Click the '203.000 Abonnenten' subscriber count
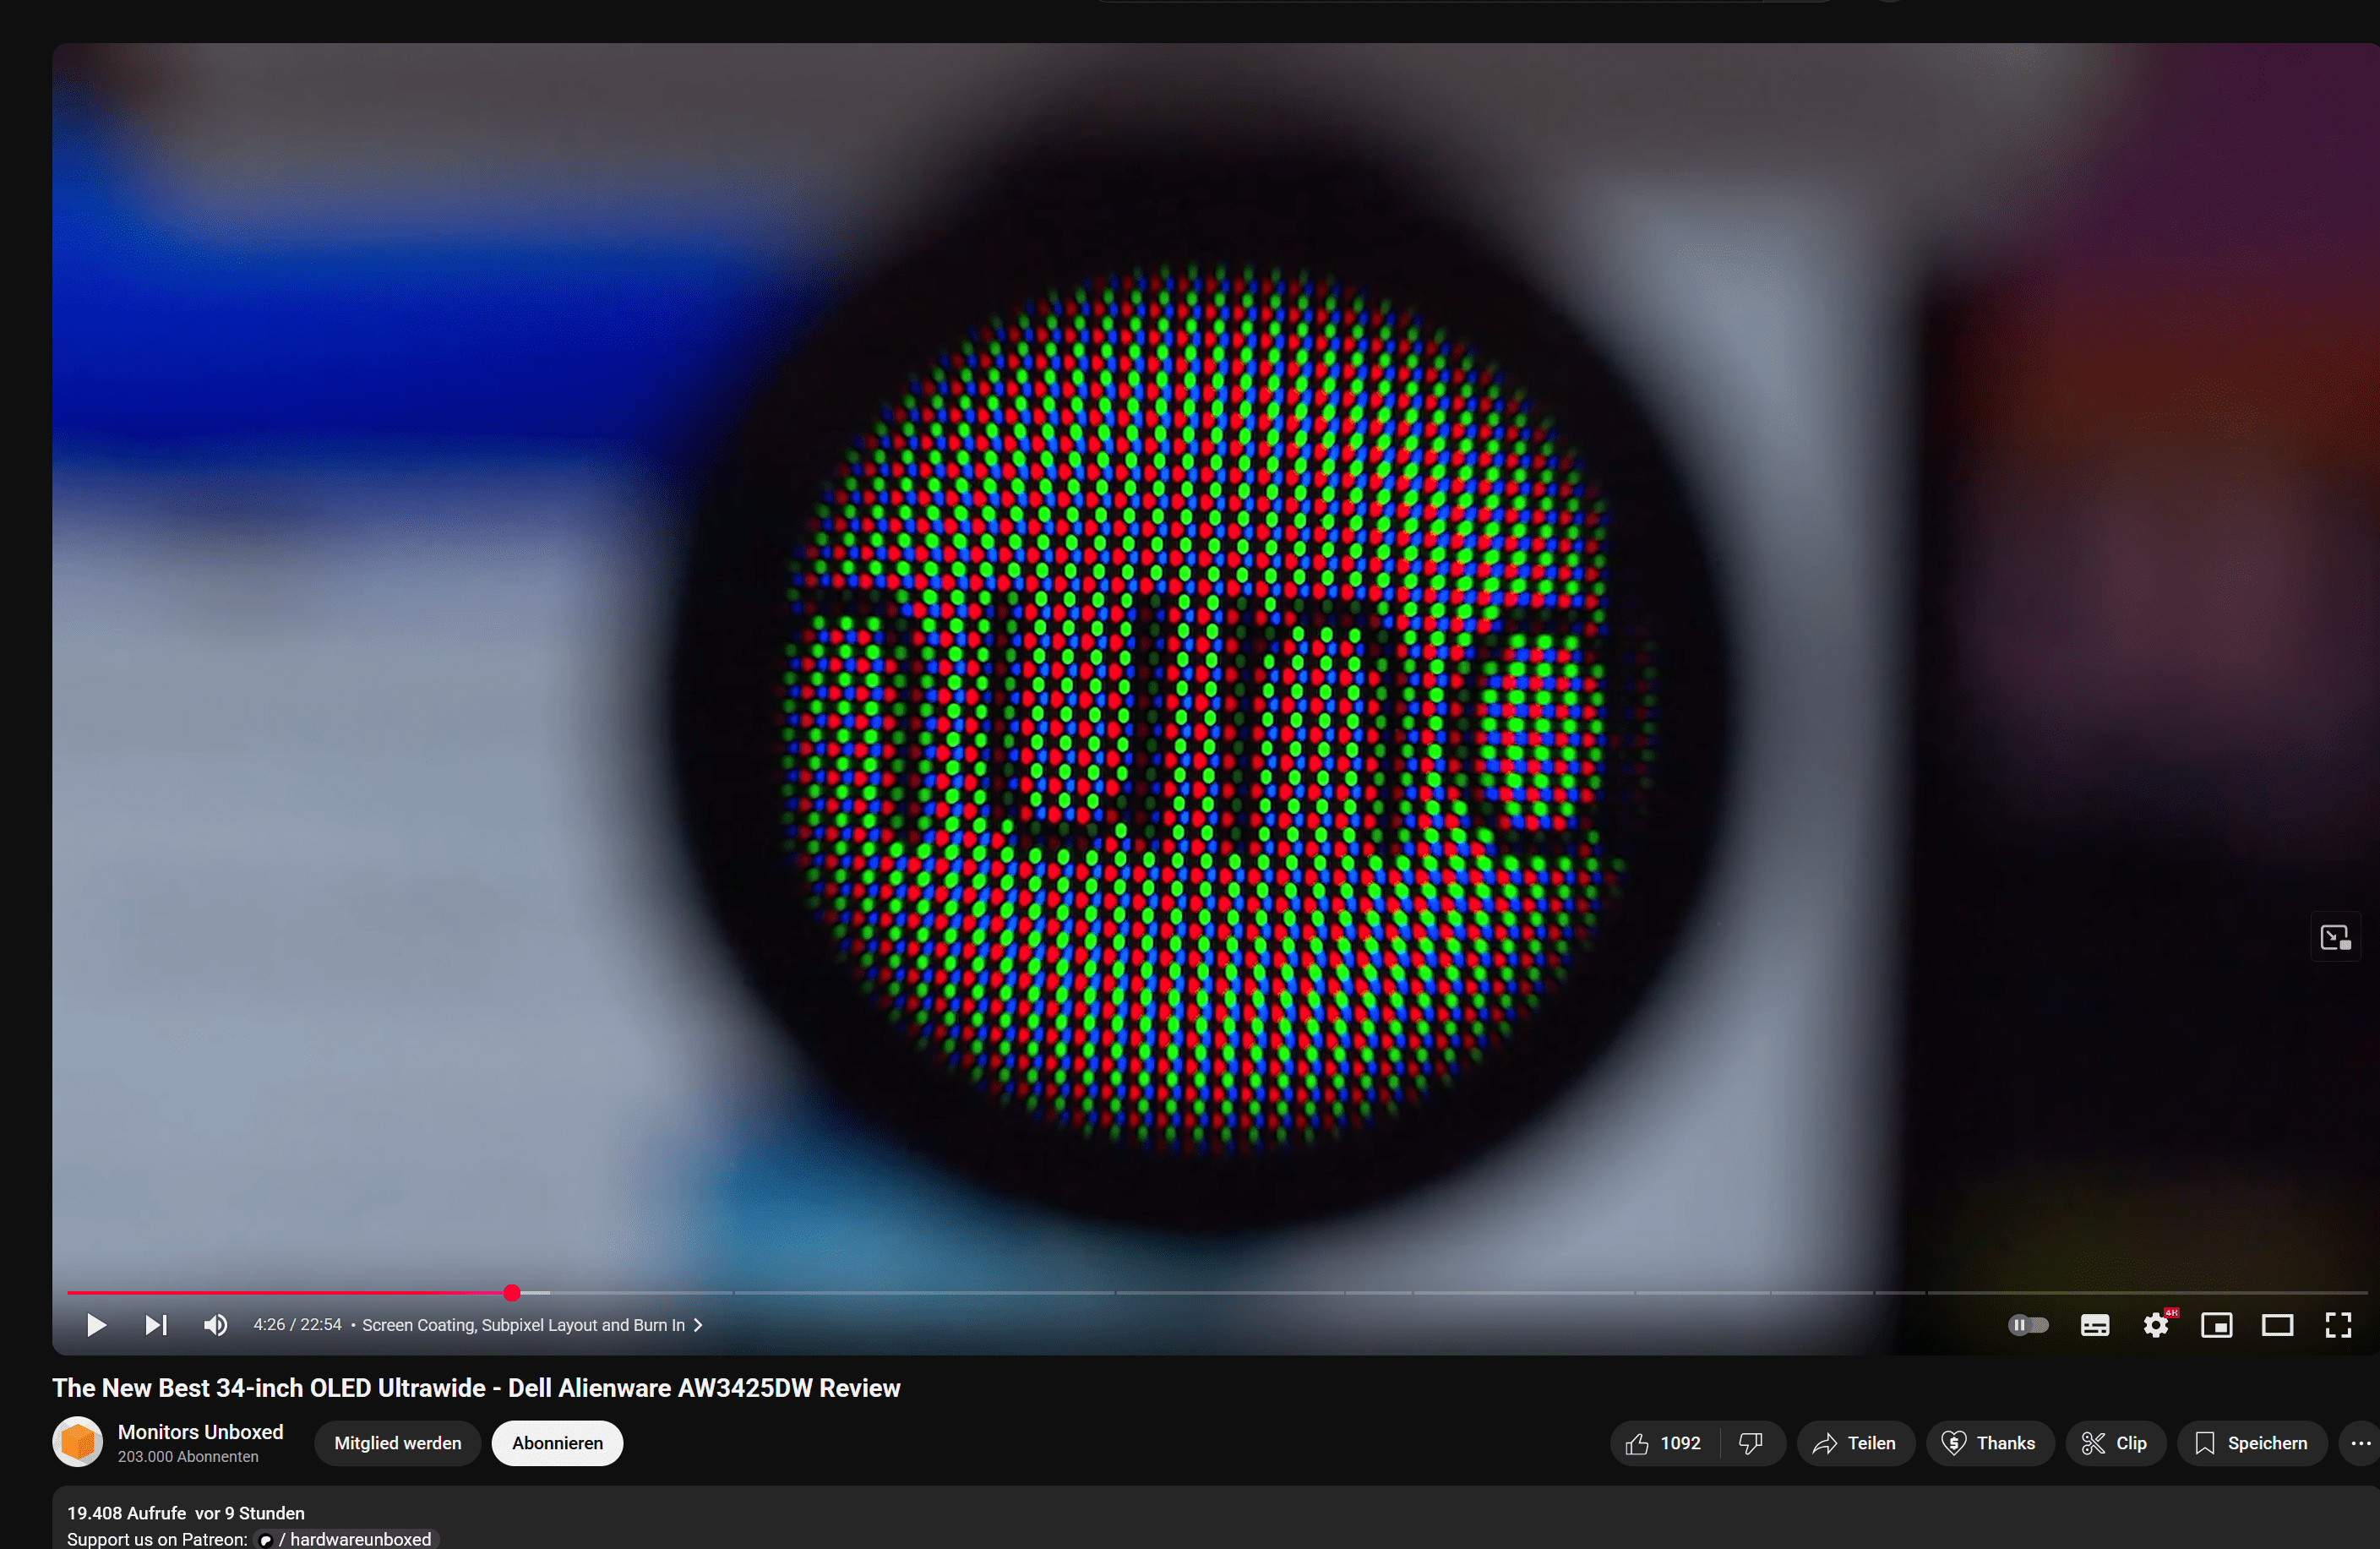2380x1549 pixels. 188,1457
